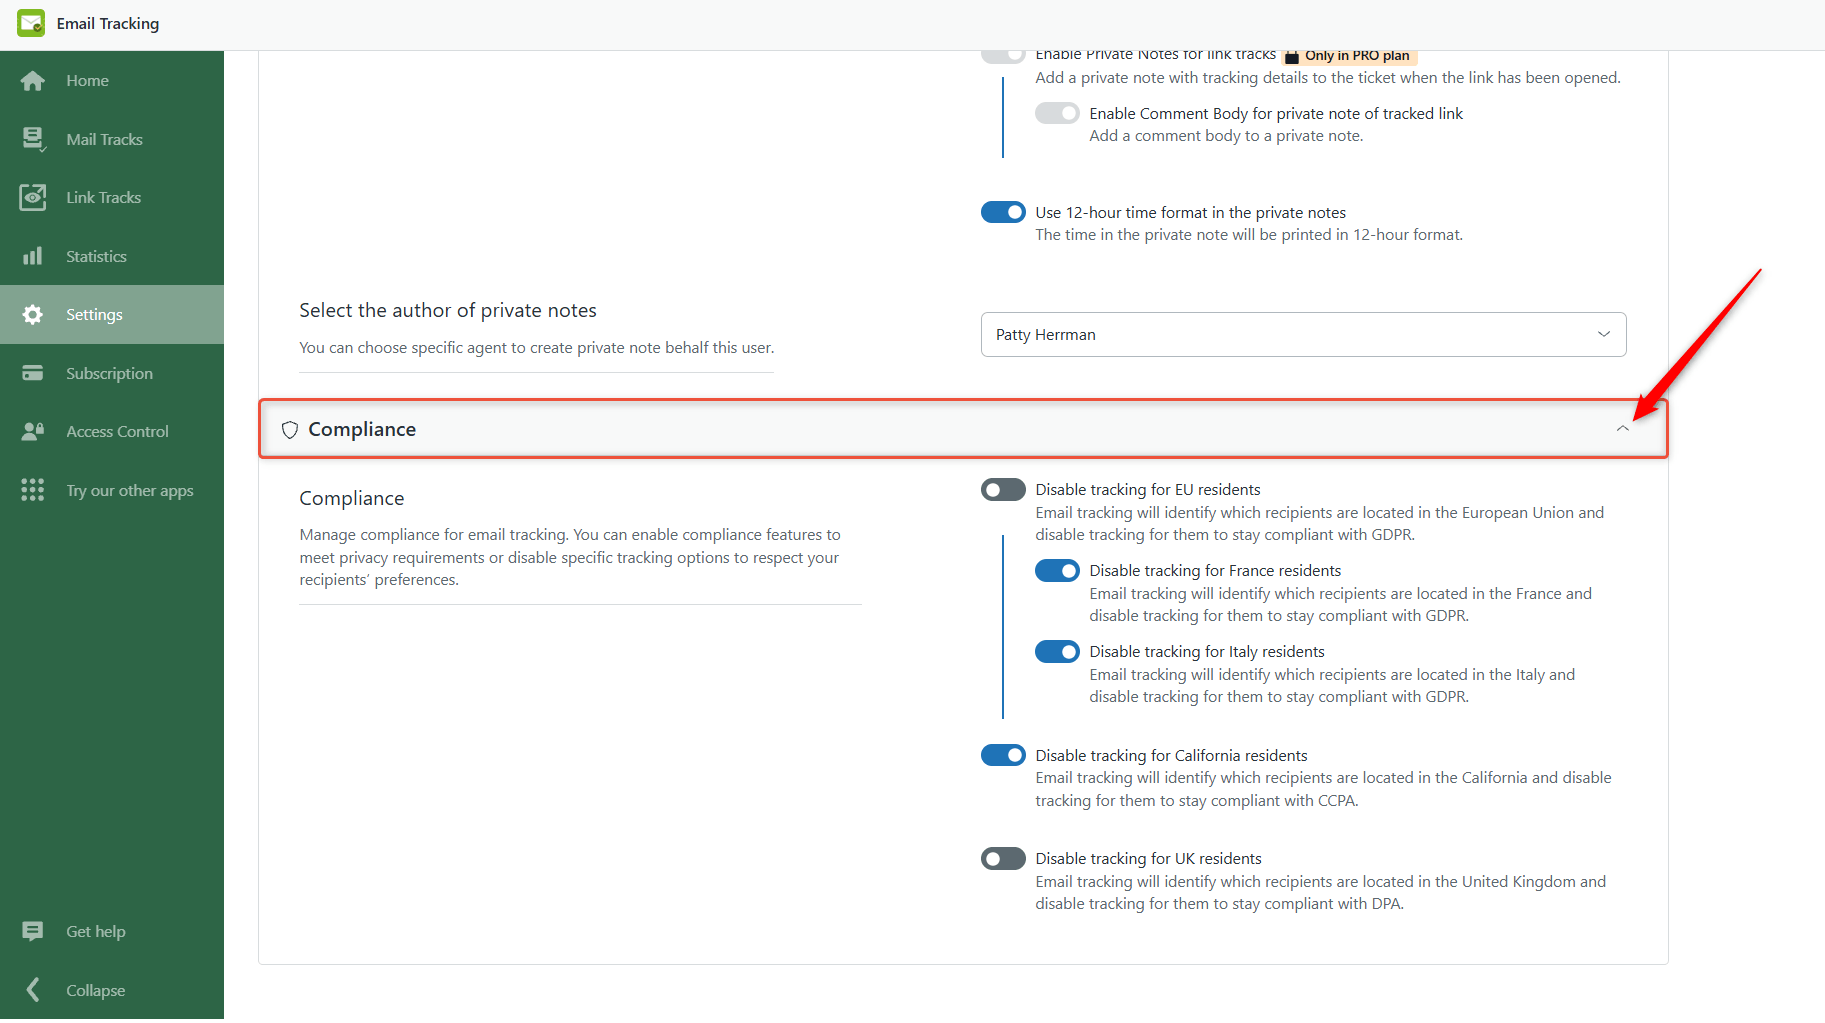Click 'Disable tracking for UK residents' label
1825x1023 pixels.
pyautogui.click(x=1148, y=859)
